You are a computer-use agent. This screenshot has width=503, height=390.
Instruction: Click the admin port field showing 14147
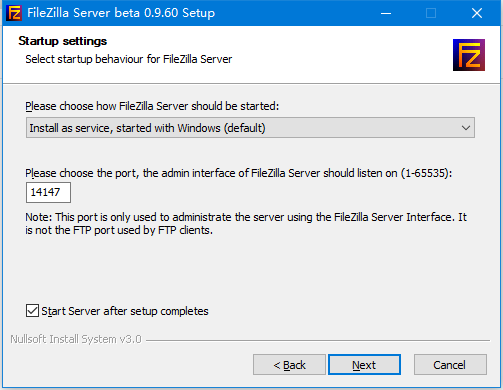[48, 192]
